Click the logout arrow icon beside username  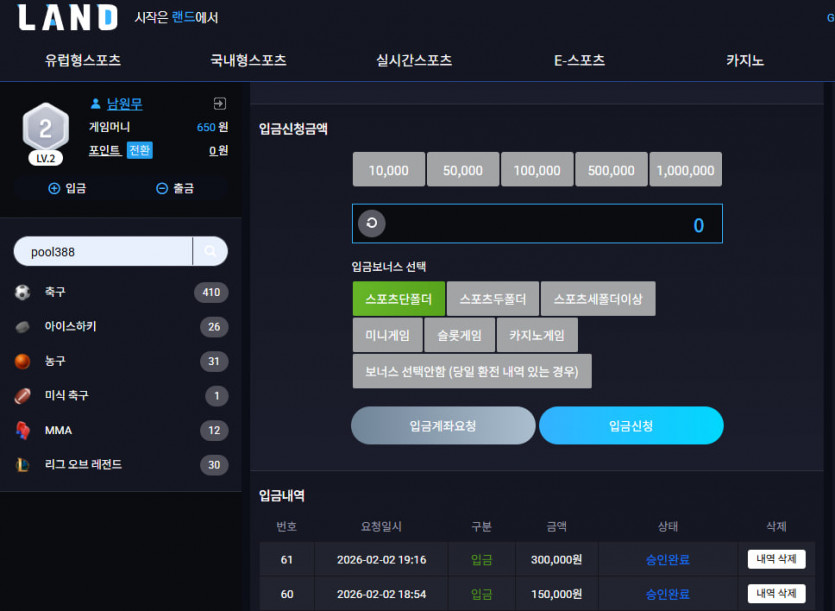click(219, 103)
